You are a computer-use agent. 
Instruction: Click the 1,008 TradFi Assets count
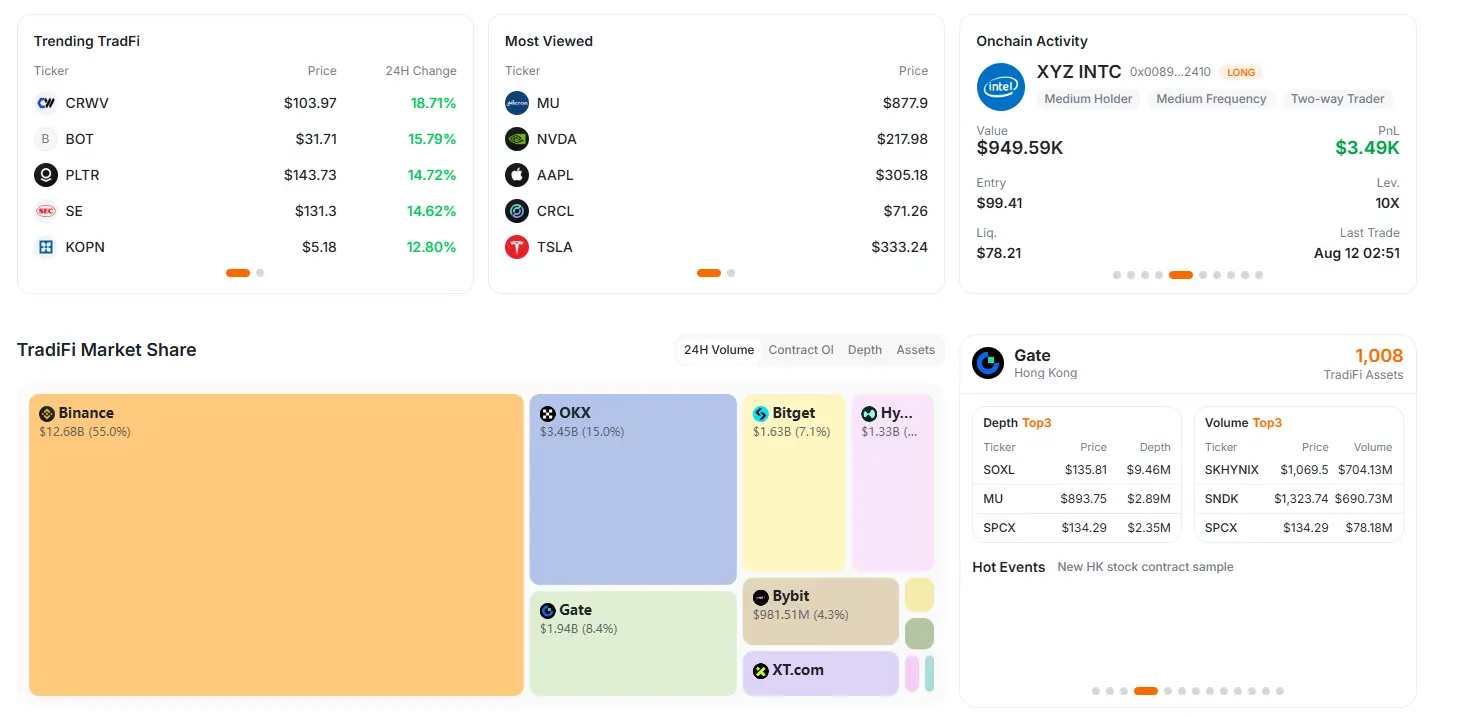pos(1379,356)
